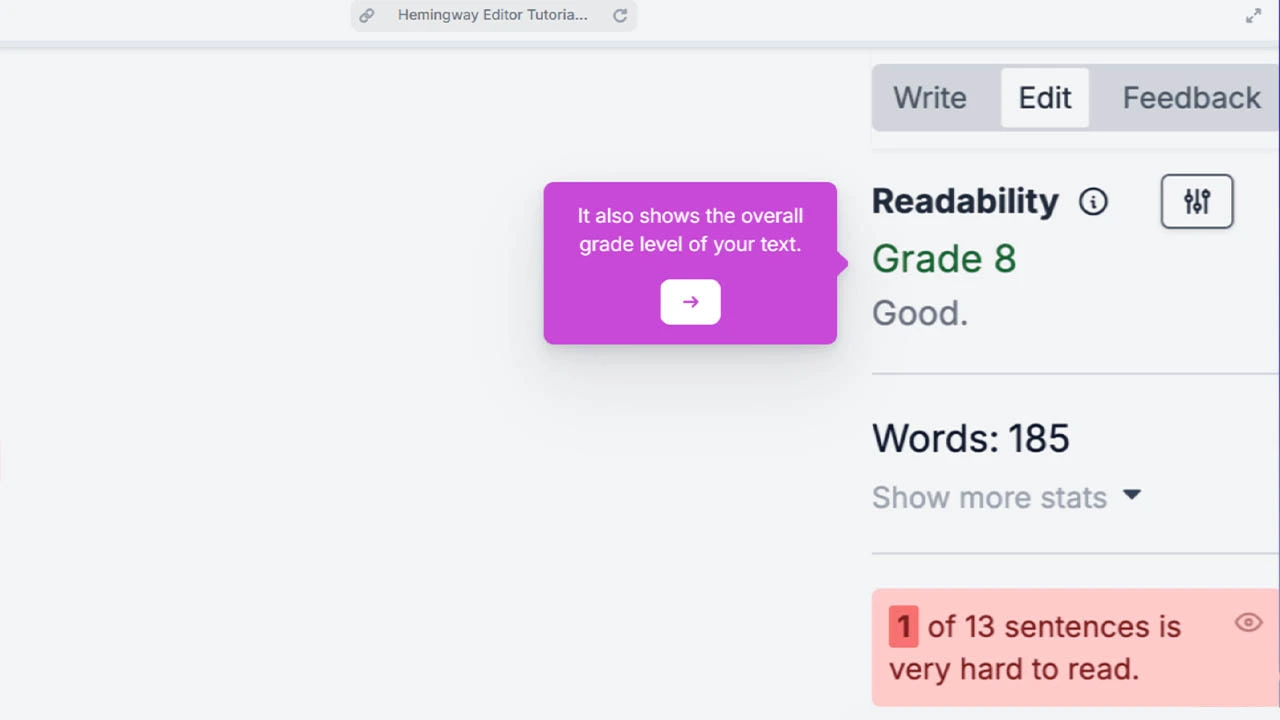Click the "Good." rating label
Viewport: 1280px width, 720px height.
(920, 313)
